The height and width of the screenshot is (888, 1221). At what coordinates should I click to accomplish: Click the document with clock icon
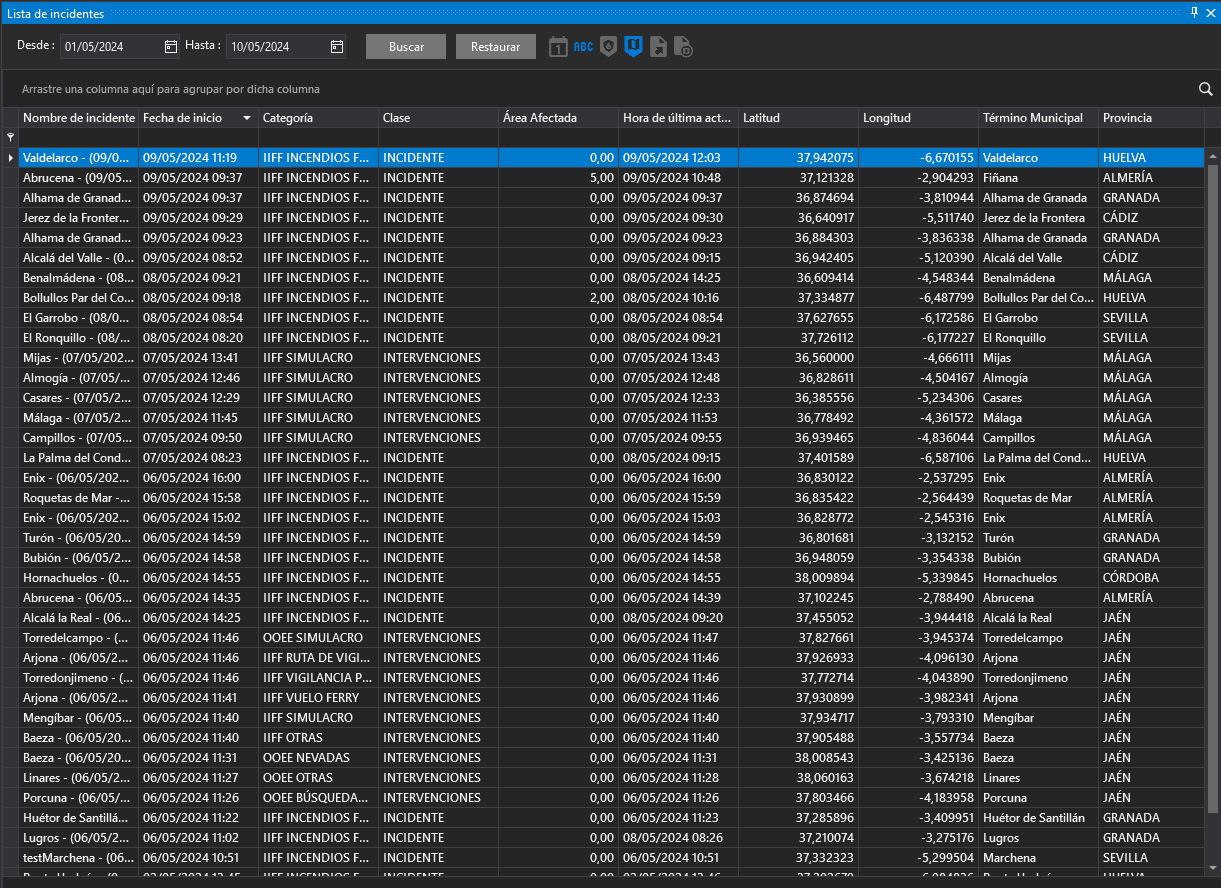(x=683, y=47)
